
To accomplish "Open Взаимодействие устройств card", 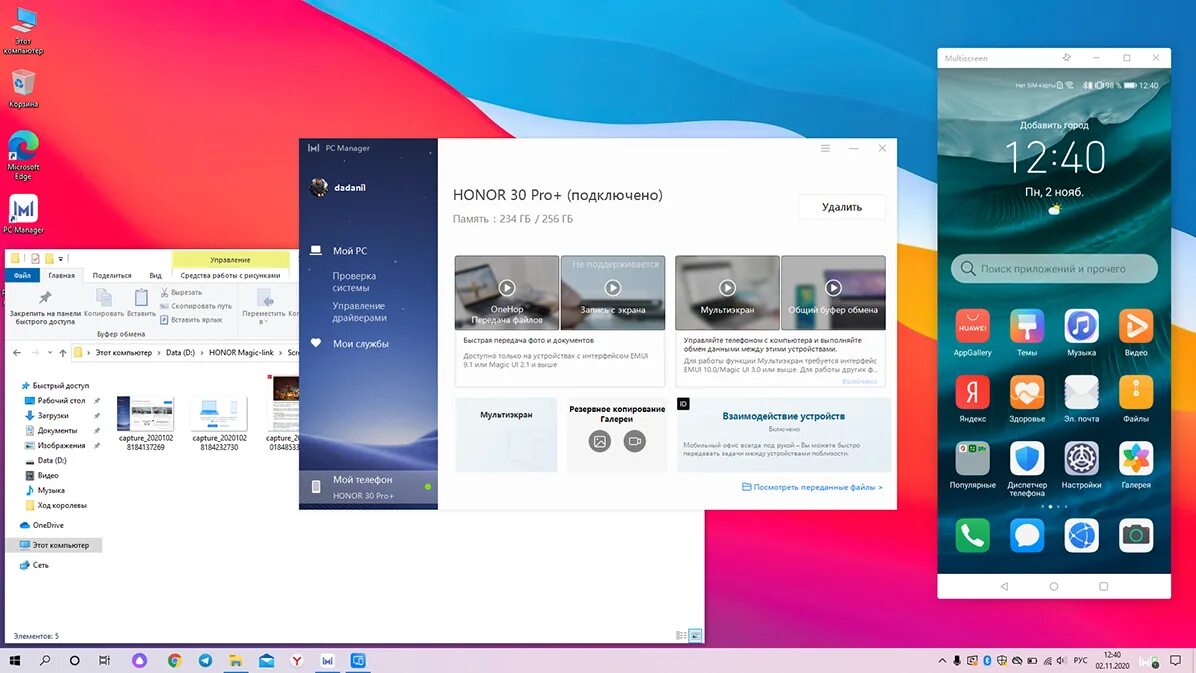I will click(x=783, y=434).
